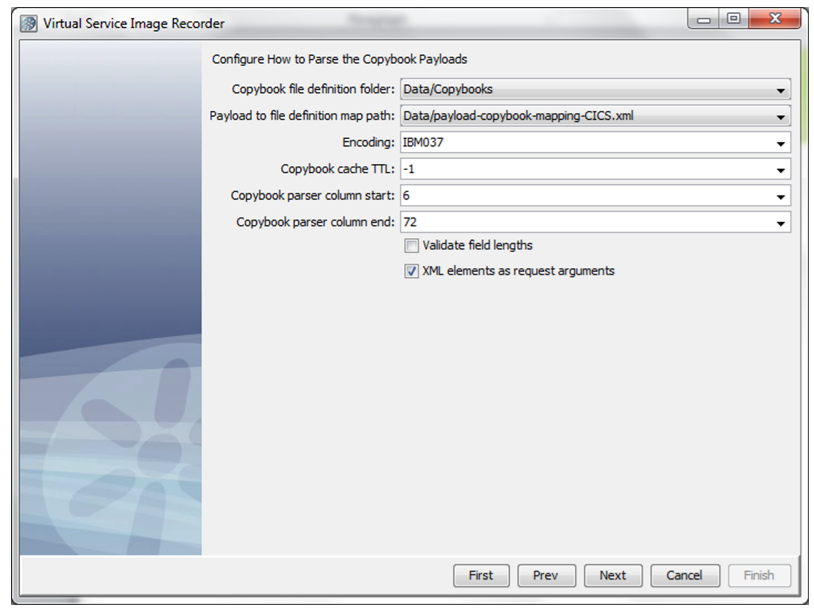Image resolution: width=814 pixels, height=615 pixels.
Task: Enable Validate field lengths
Action: [x=411, y=245]
